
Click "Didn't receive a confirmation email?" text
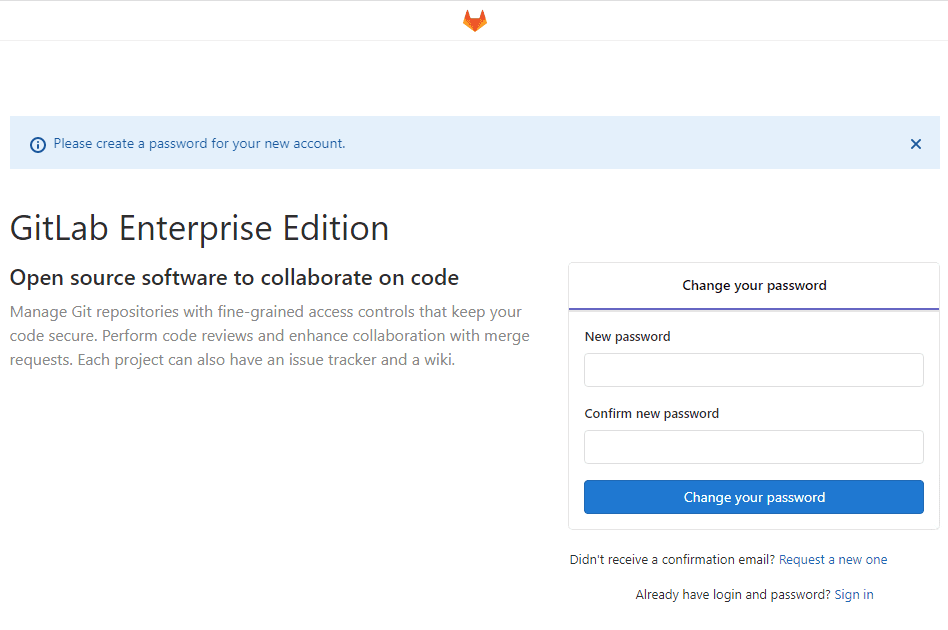[x=672, y=560]
